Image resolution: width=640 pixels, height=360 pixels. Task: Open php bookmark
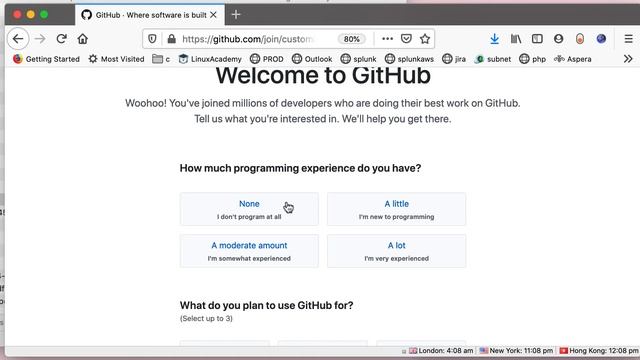532,59
